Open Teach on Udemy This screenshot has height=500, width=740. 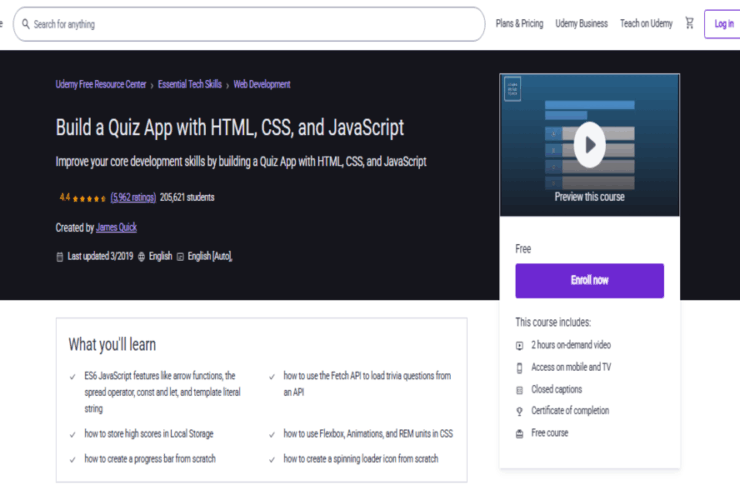point(646,23)
